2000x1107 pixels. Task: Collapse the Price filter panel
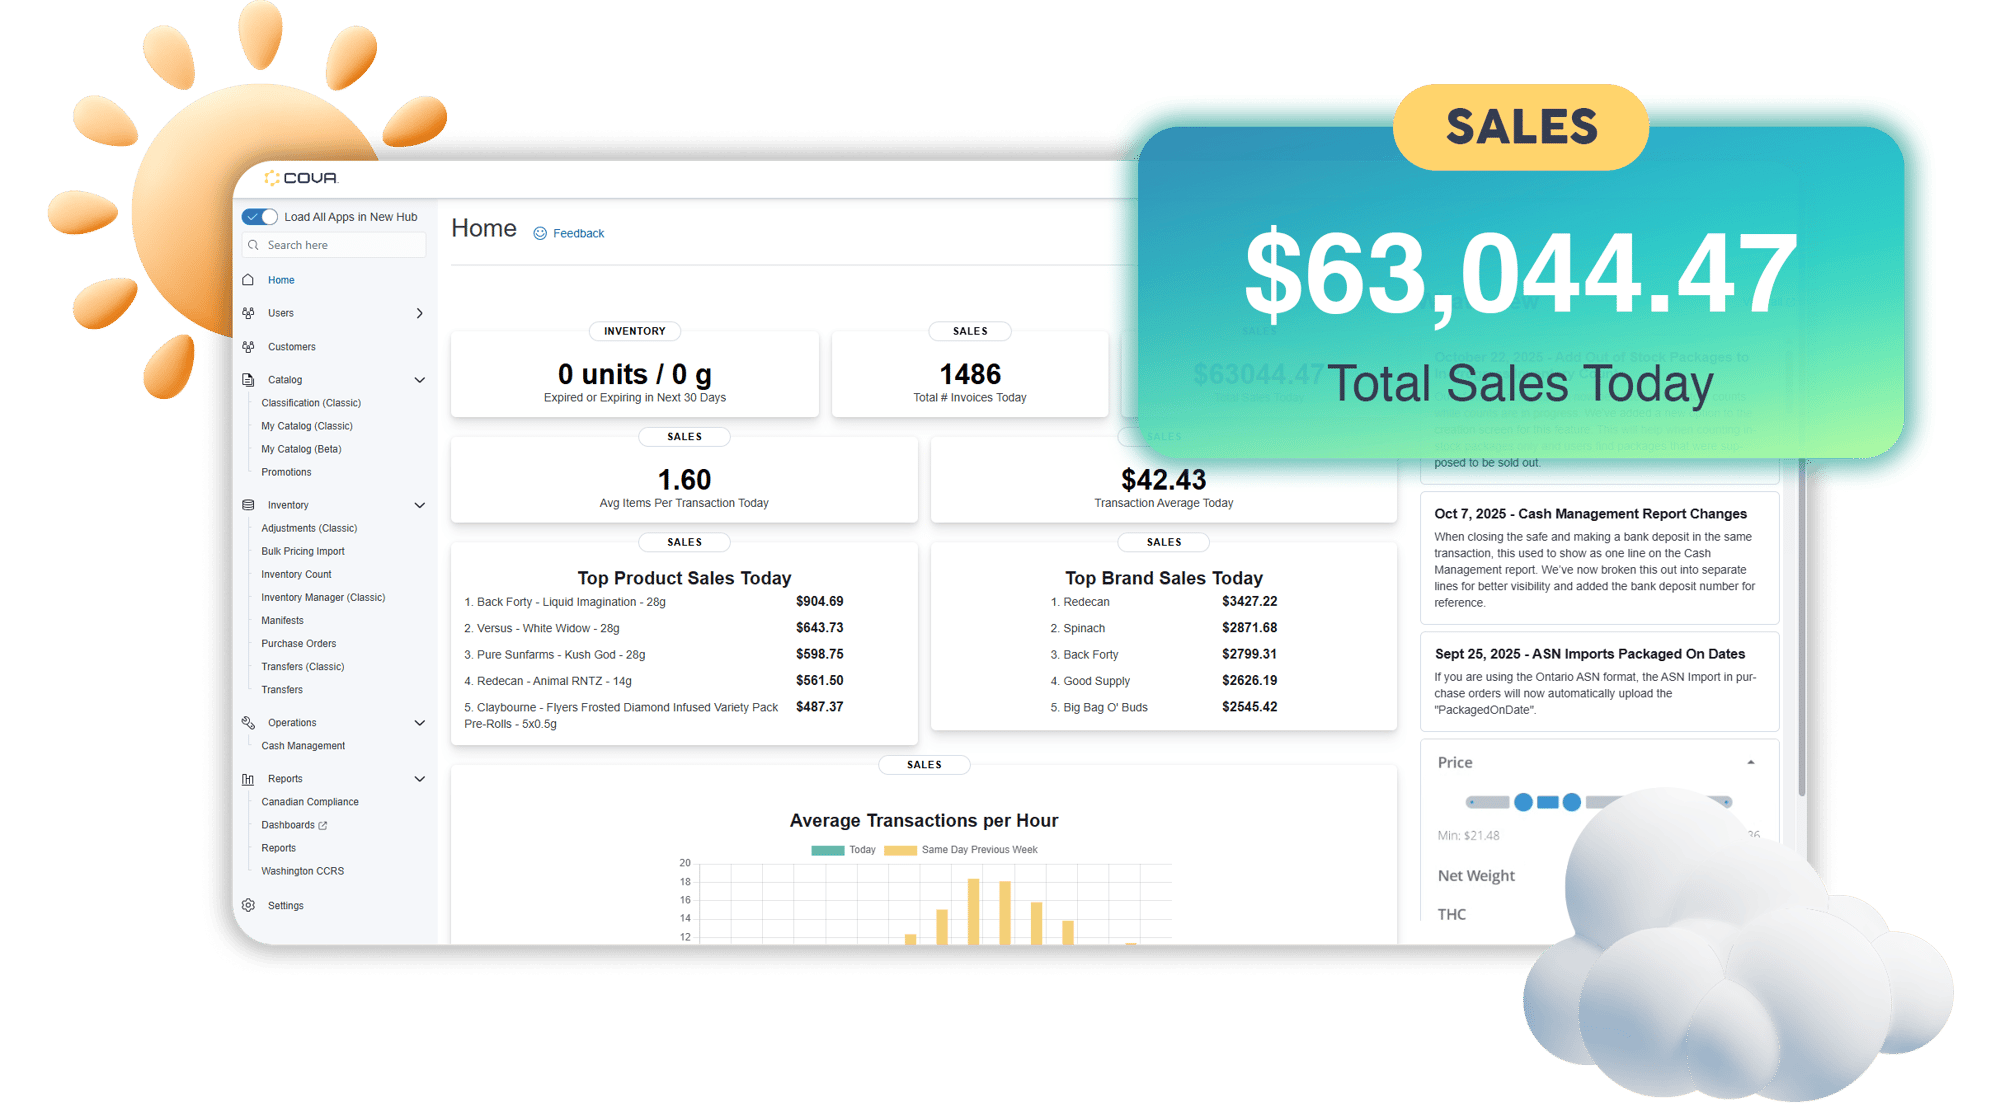point(1751,762)
